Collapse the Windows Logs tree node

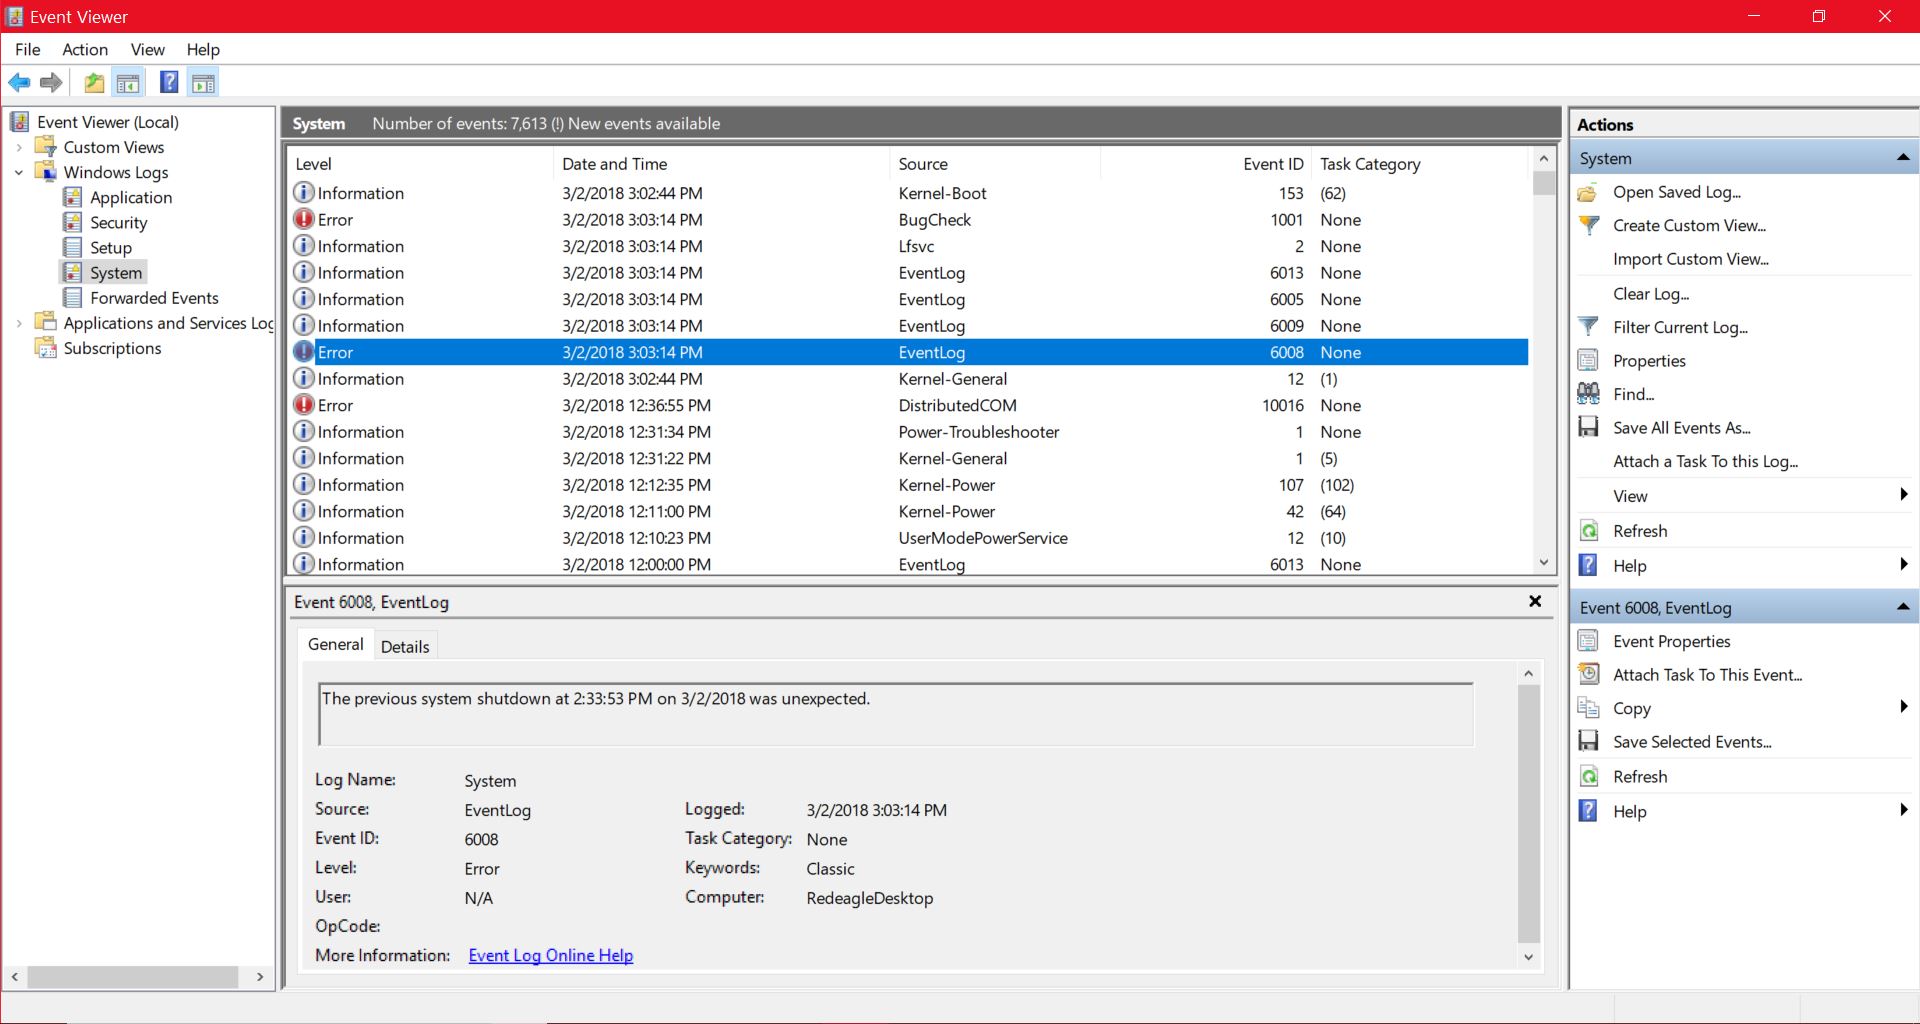[x=19, y=172]
